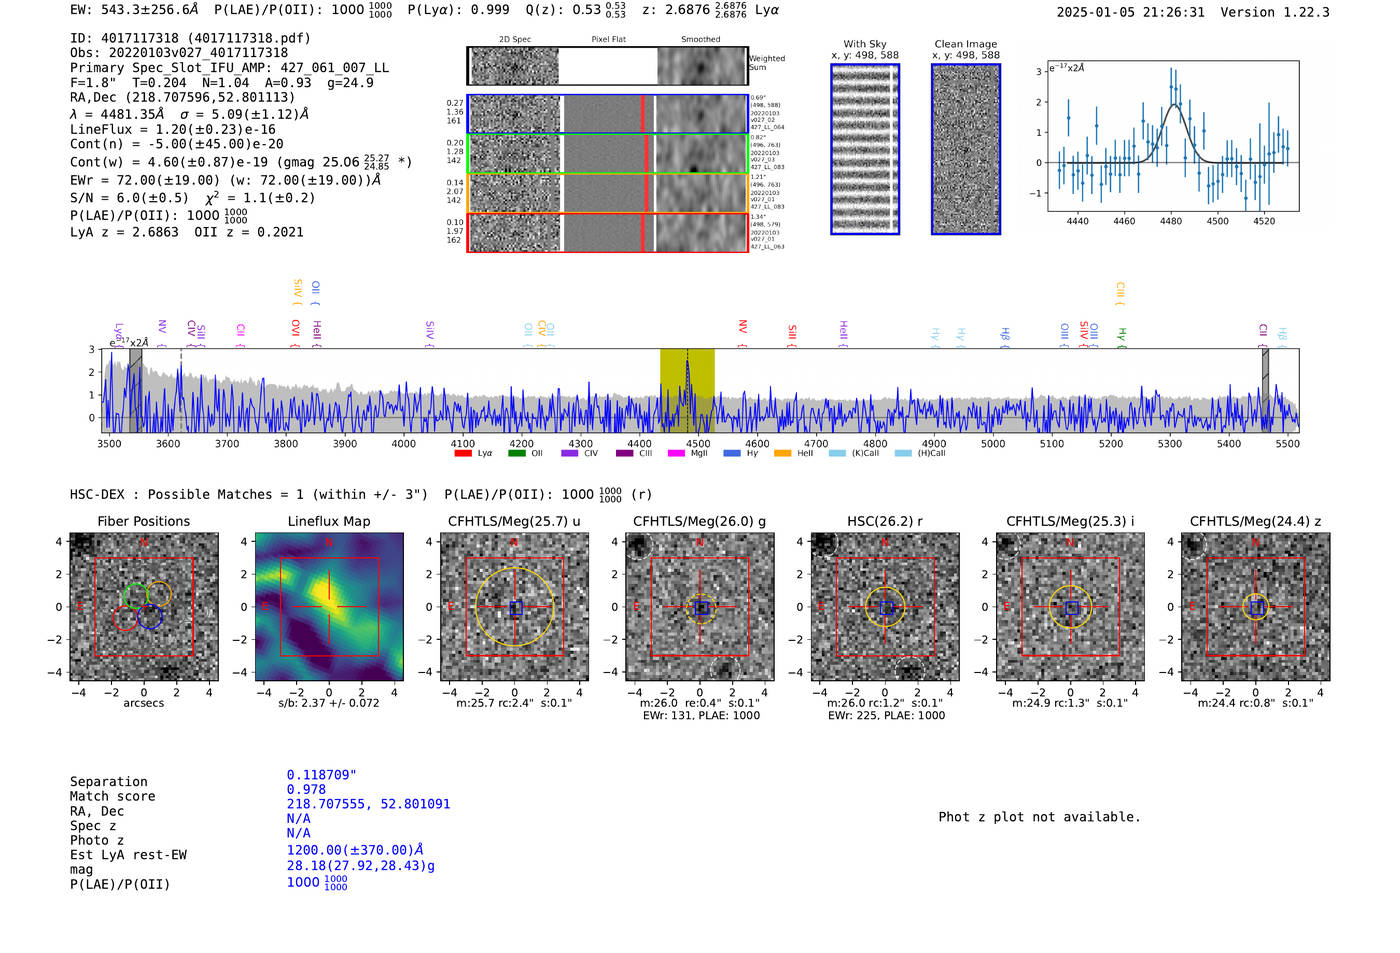The image size is (1400, 953).
Task: Click the Gaussian emission line fit plot
Action: tap(1172, 136)
